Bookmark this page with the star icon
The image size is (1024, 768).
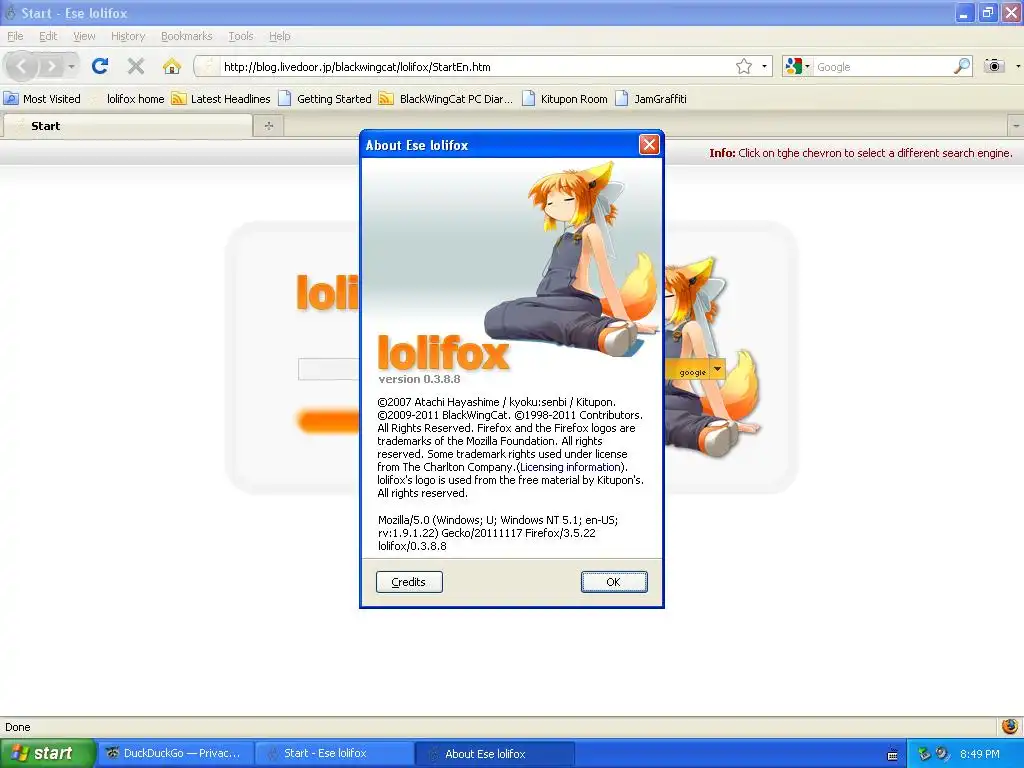click(x=743, y=67)
